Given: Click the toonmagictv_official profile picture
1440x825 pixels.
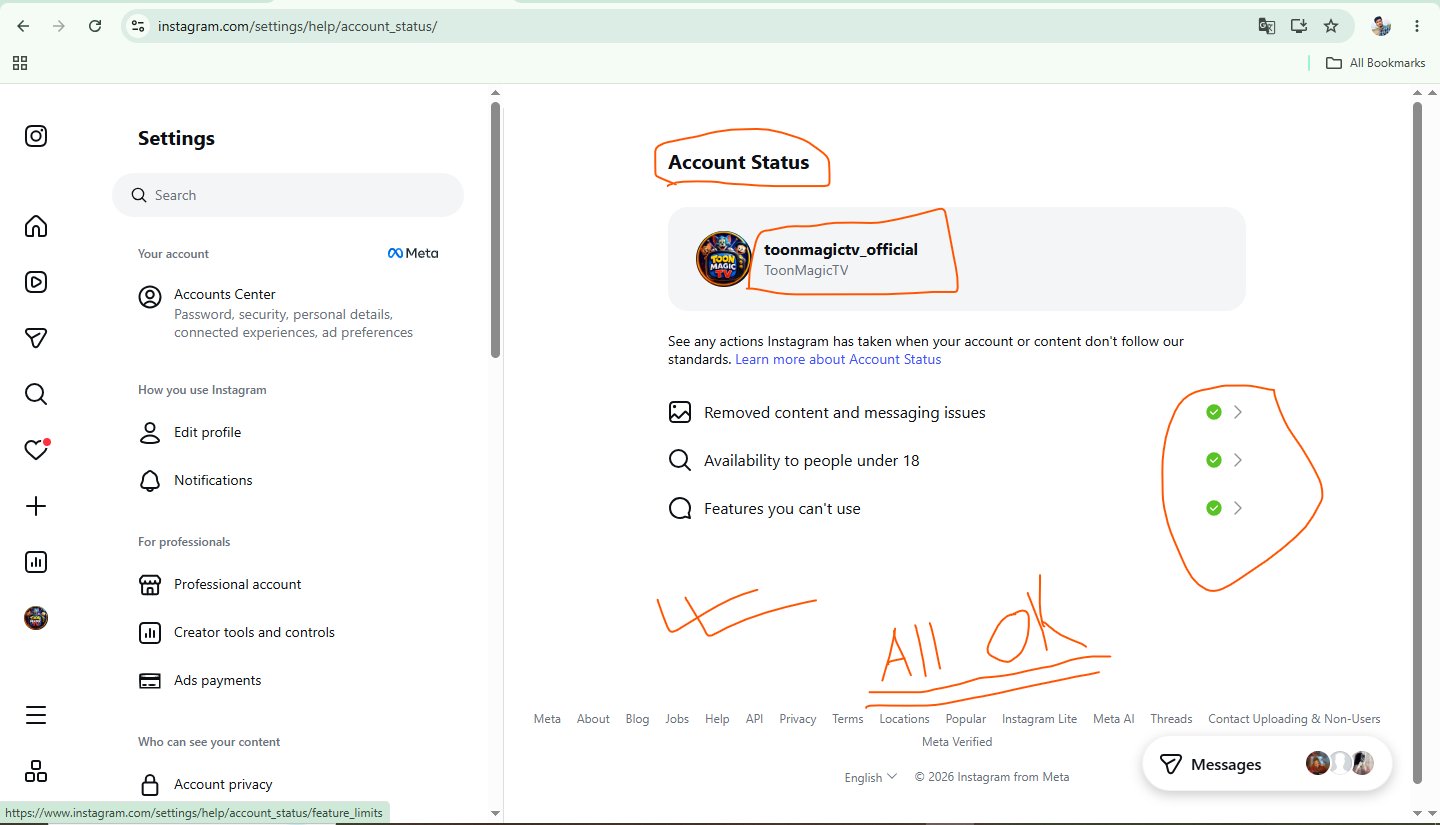Looking at the screenshot, I should (723, 259).
